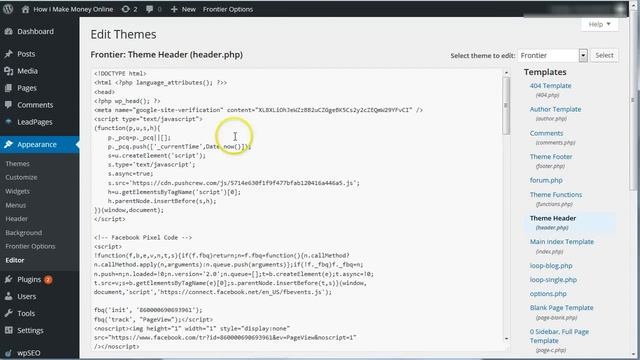Open the Theme Functions file
The height and width of the screenshot is (360, 640).
pos(556,195)
